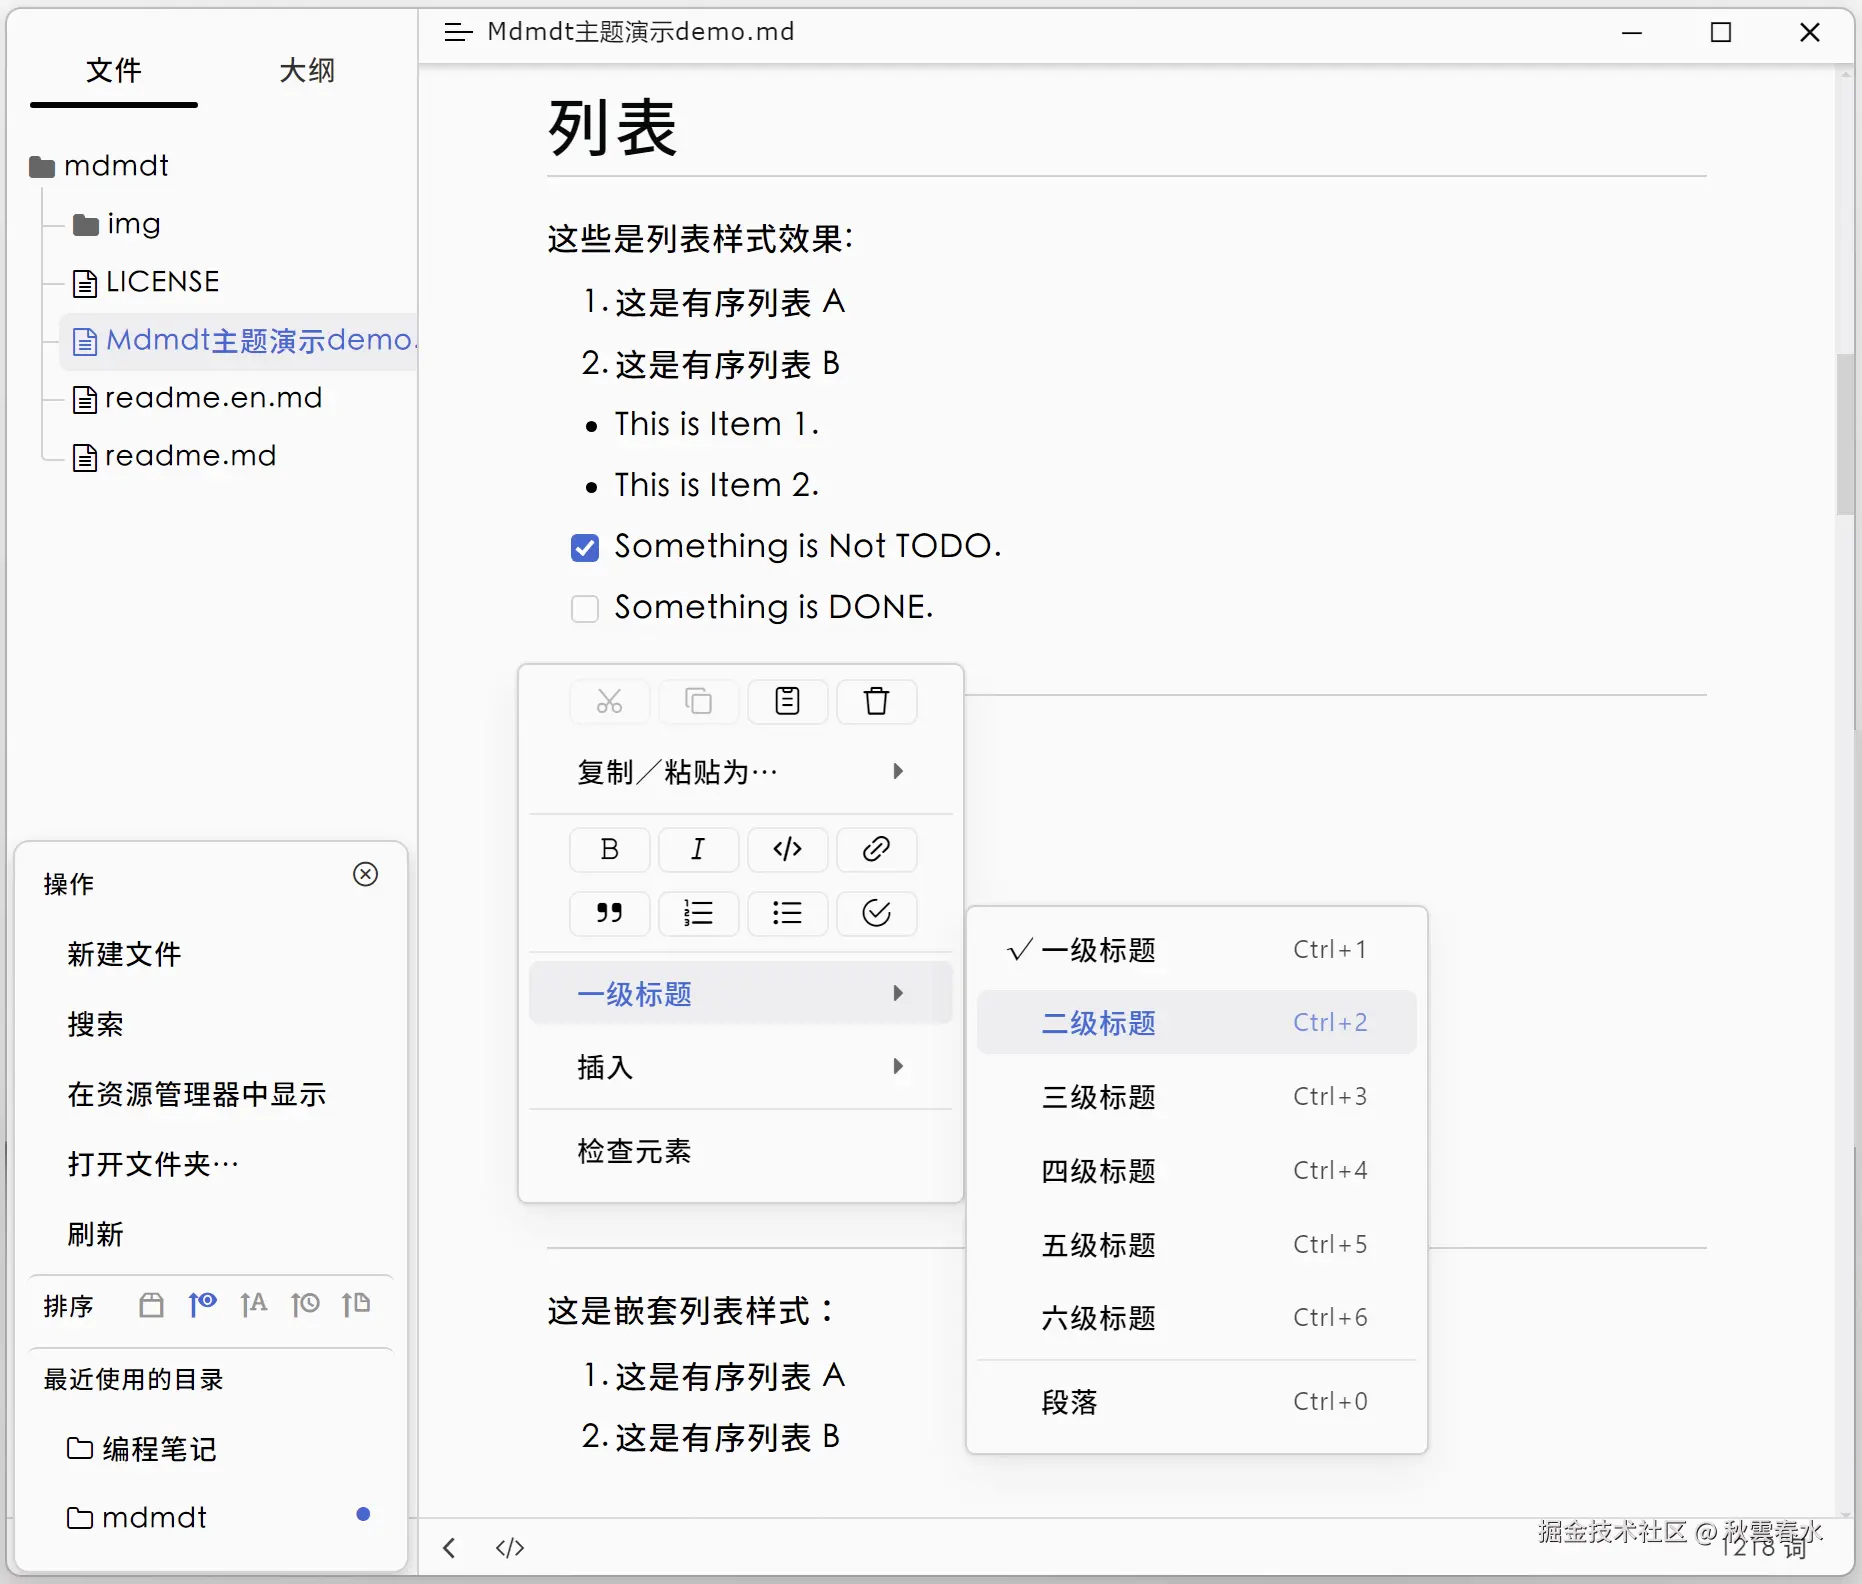Click the bullet text 'This is Item 1.'

[717, 424]
